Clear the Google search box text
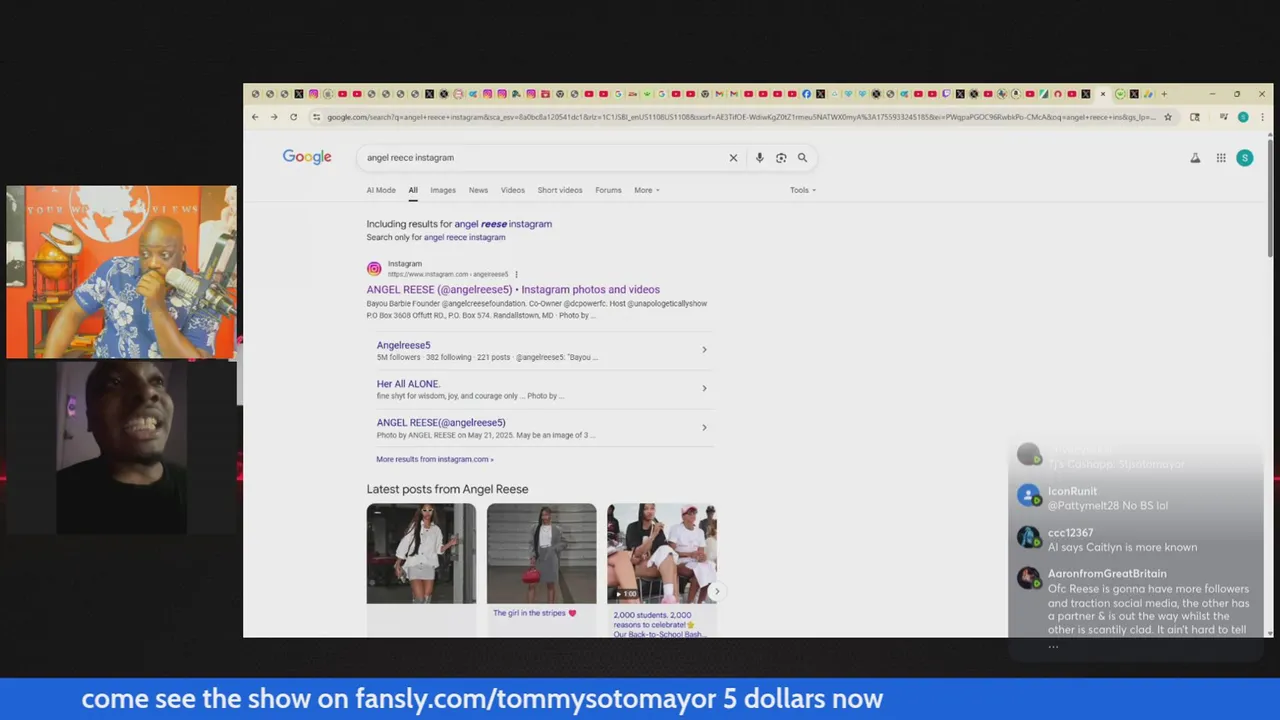Image resolution: width=1280 pixels, height=720 pixels. (733, 157)
